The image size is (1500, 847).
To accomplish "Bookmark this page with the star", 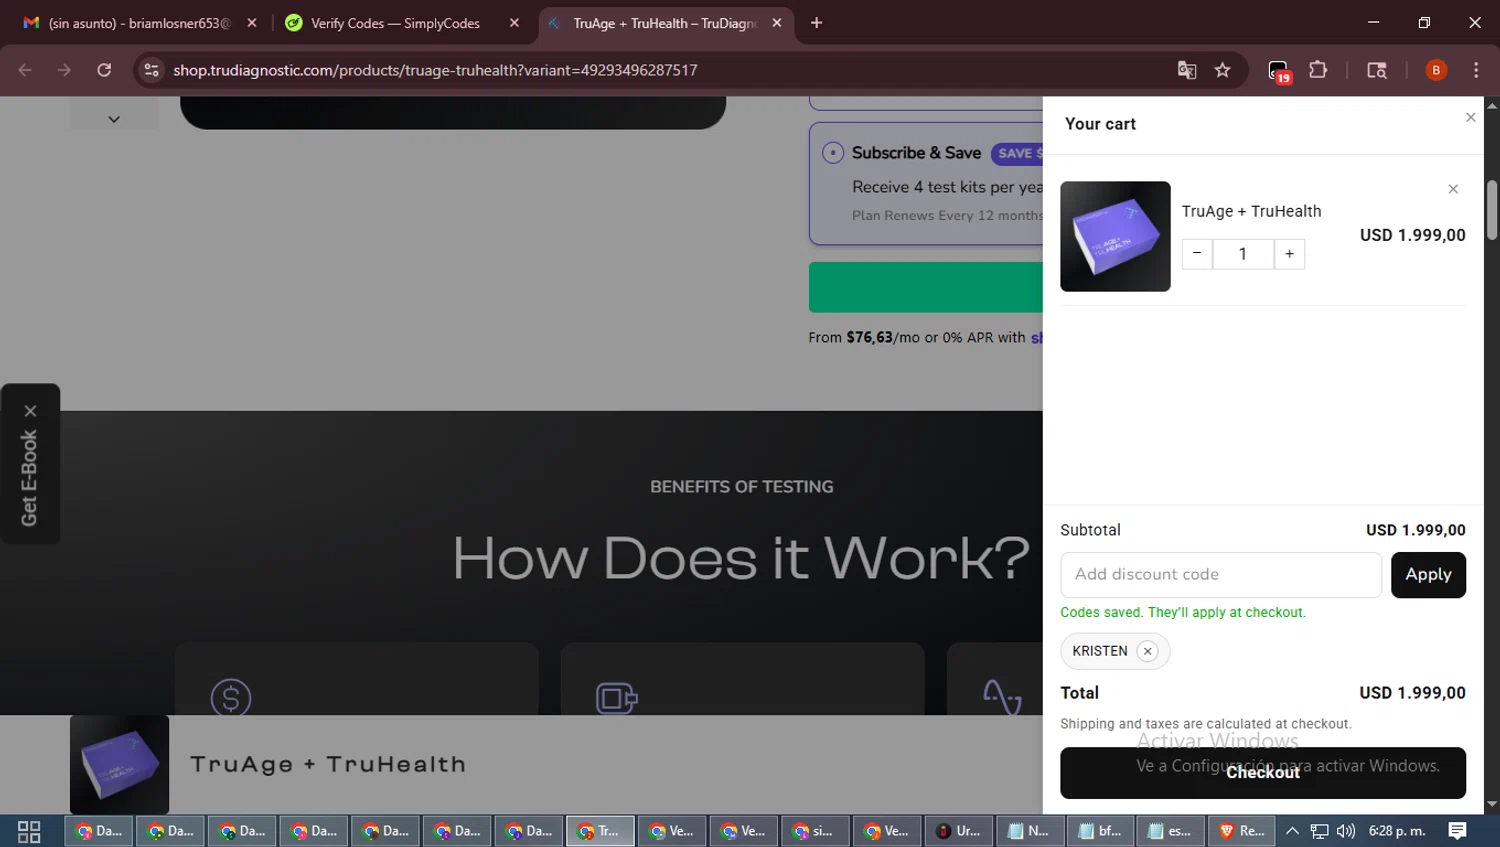I will 1222,70.
